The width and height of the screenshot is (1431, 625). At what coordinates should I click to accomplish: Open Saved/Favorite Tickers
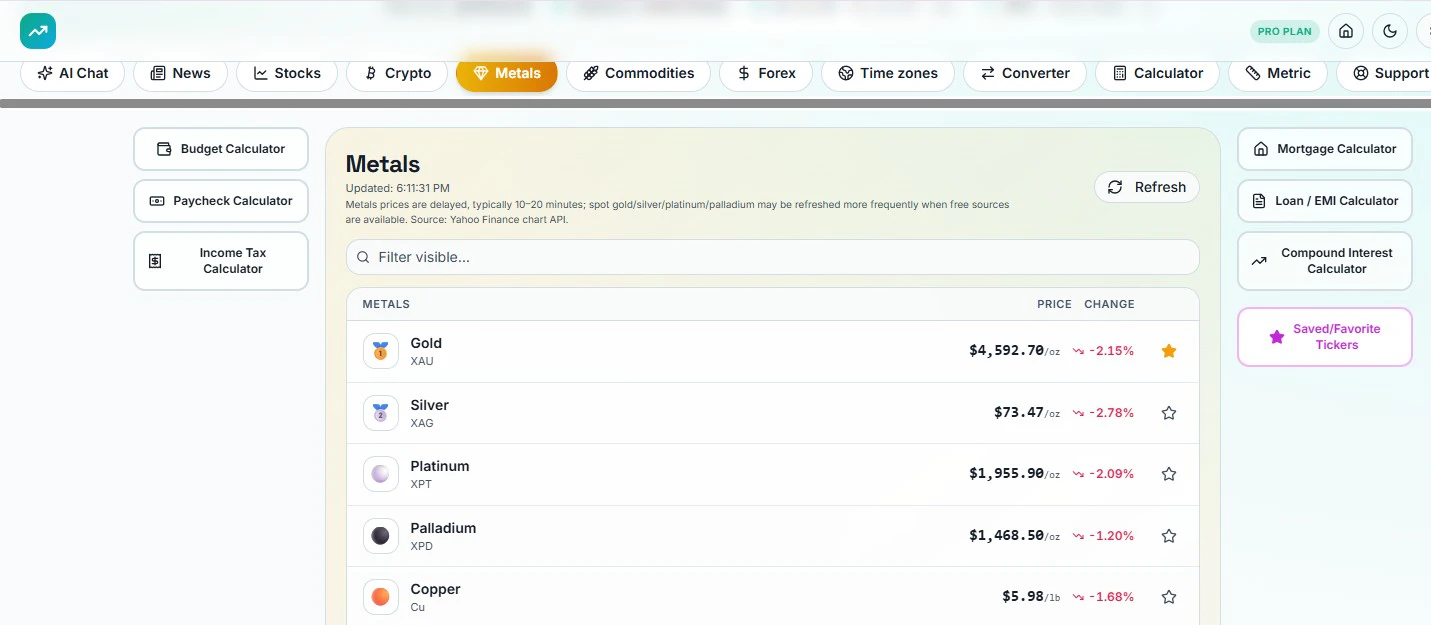pyautogui.click(x=1325, y=337)
